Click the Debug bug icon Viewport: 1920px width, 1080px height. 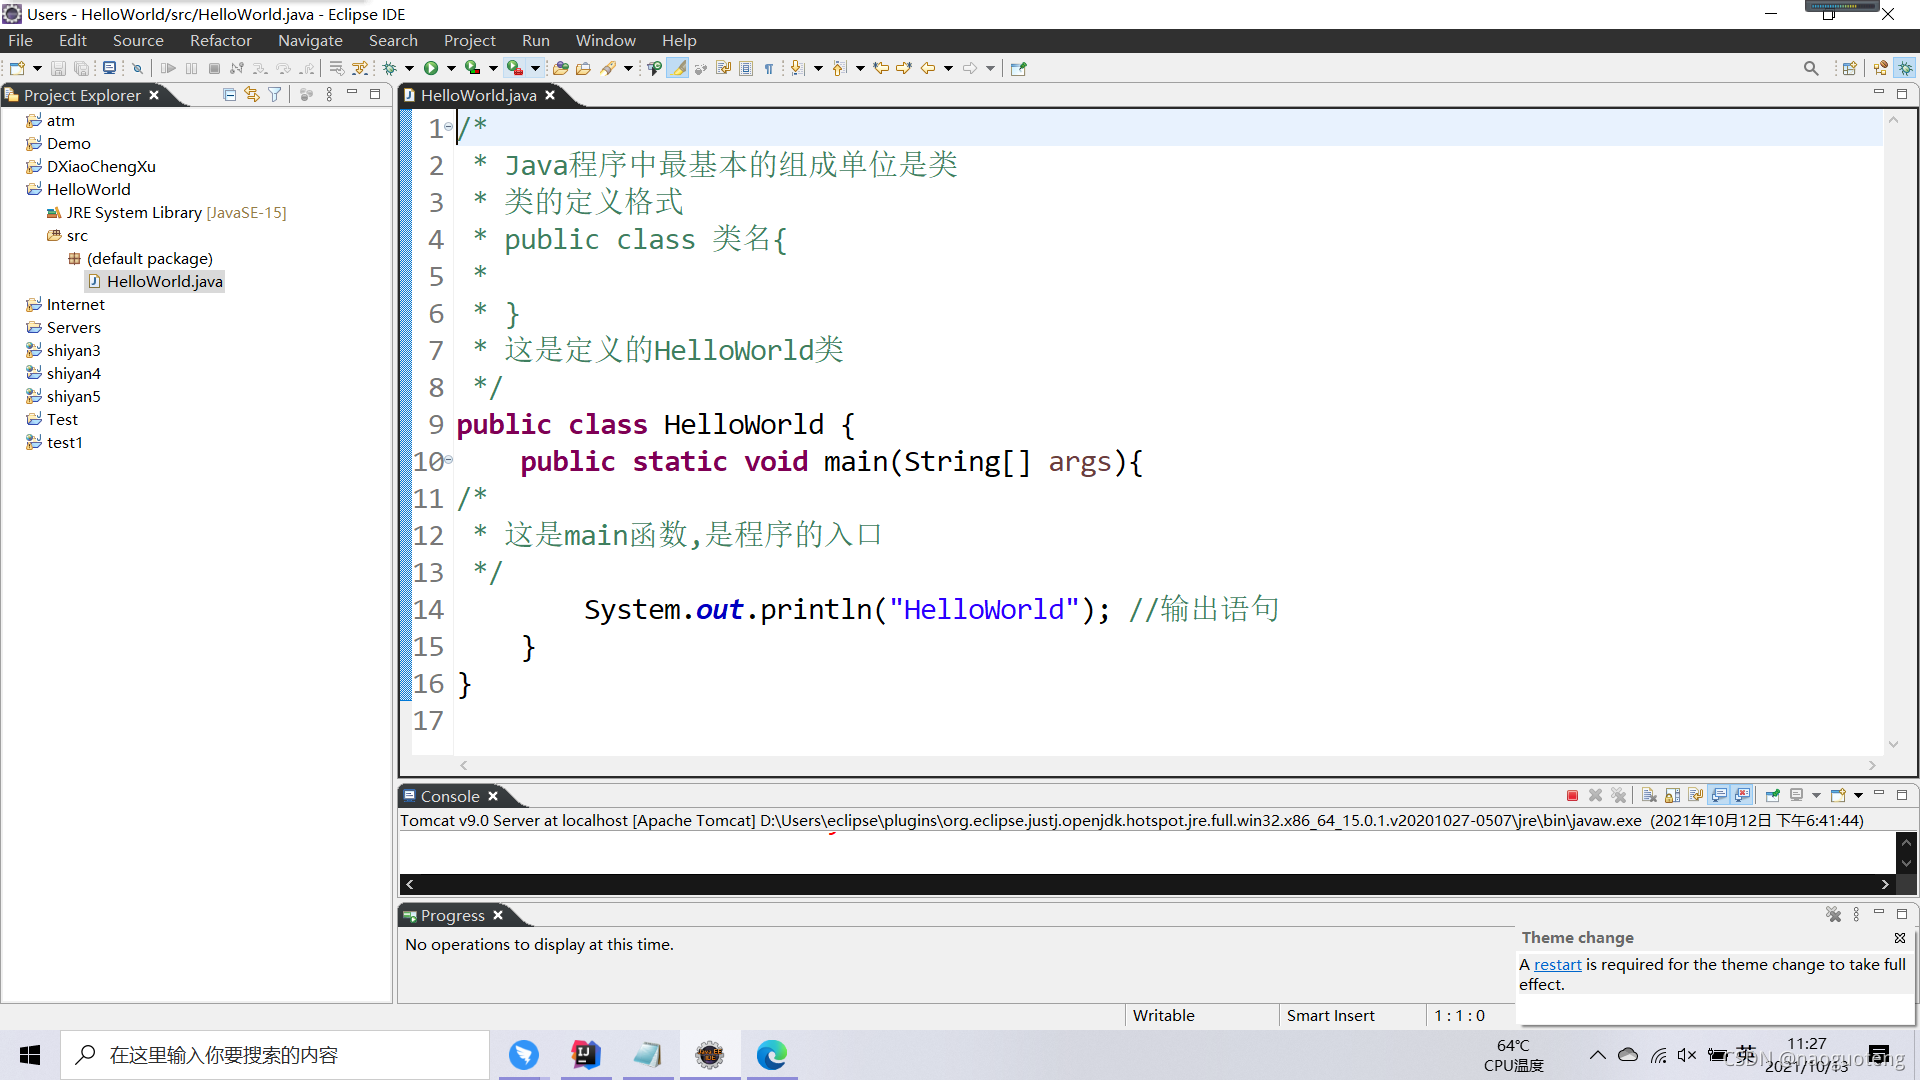(390, 68)
